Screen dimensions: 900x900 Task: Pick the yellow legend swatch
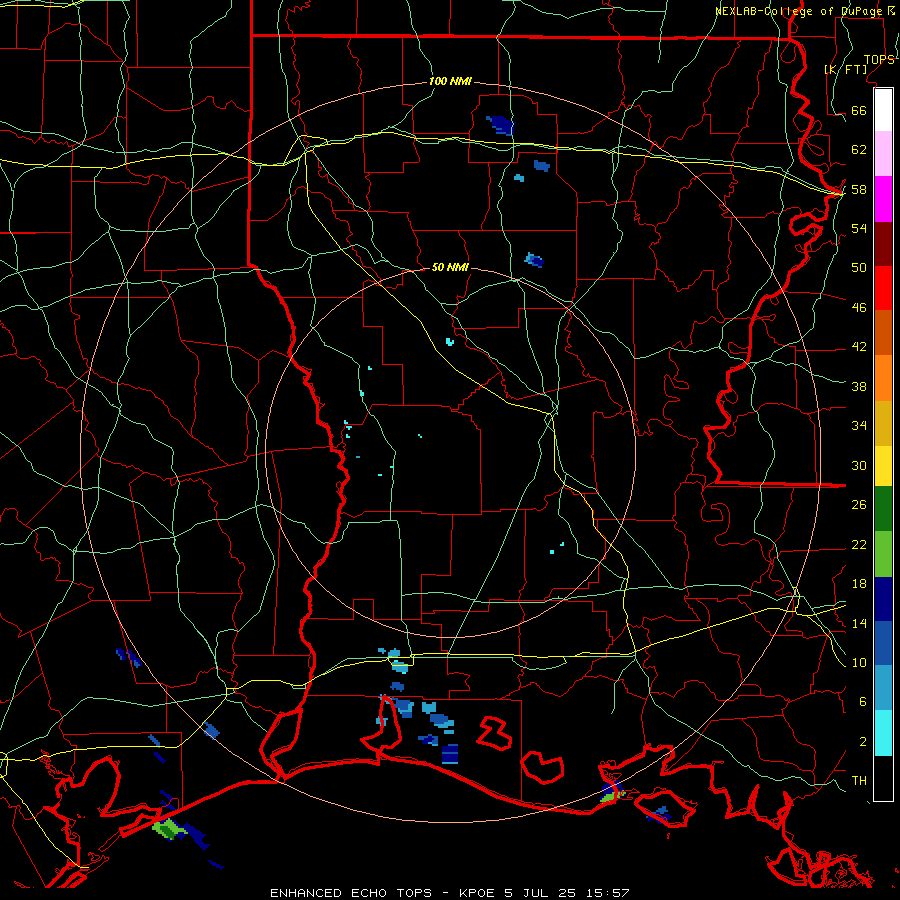(x=883, y=466)
